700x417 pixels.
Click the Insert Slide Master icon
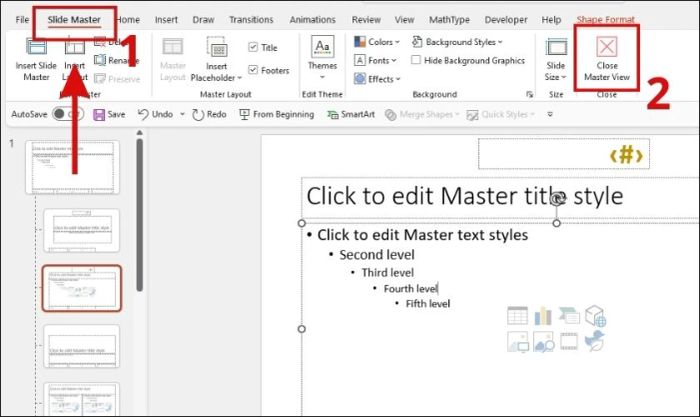[36, 47]
